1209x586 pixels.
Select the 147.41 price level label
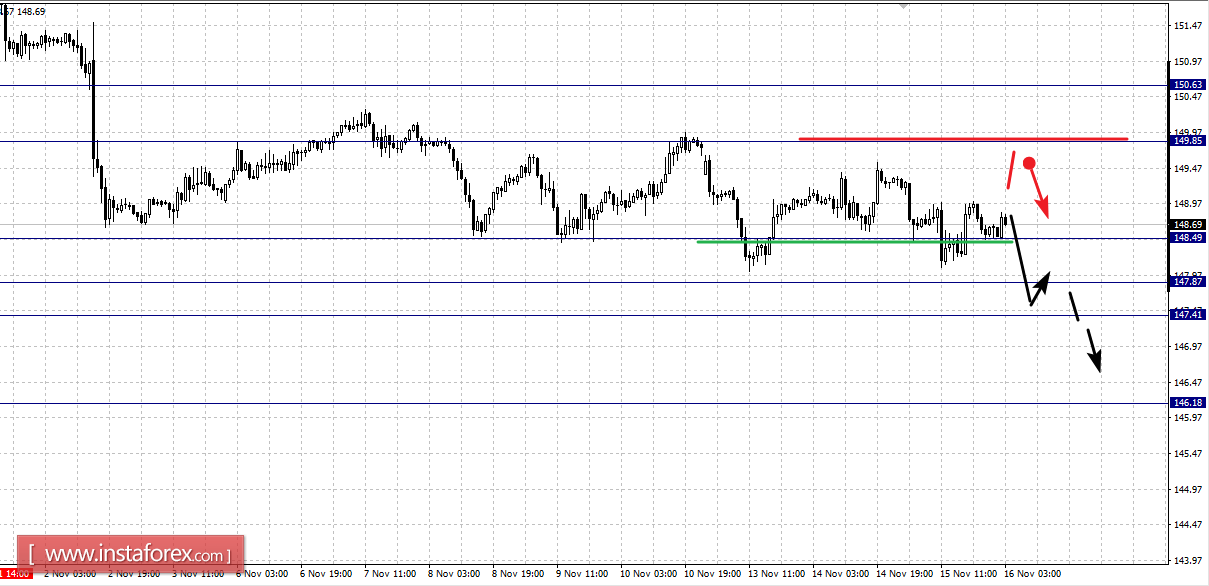point(1188,315)
